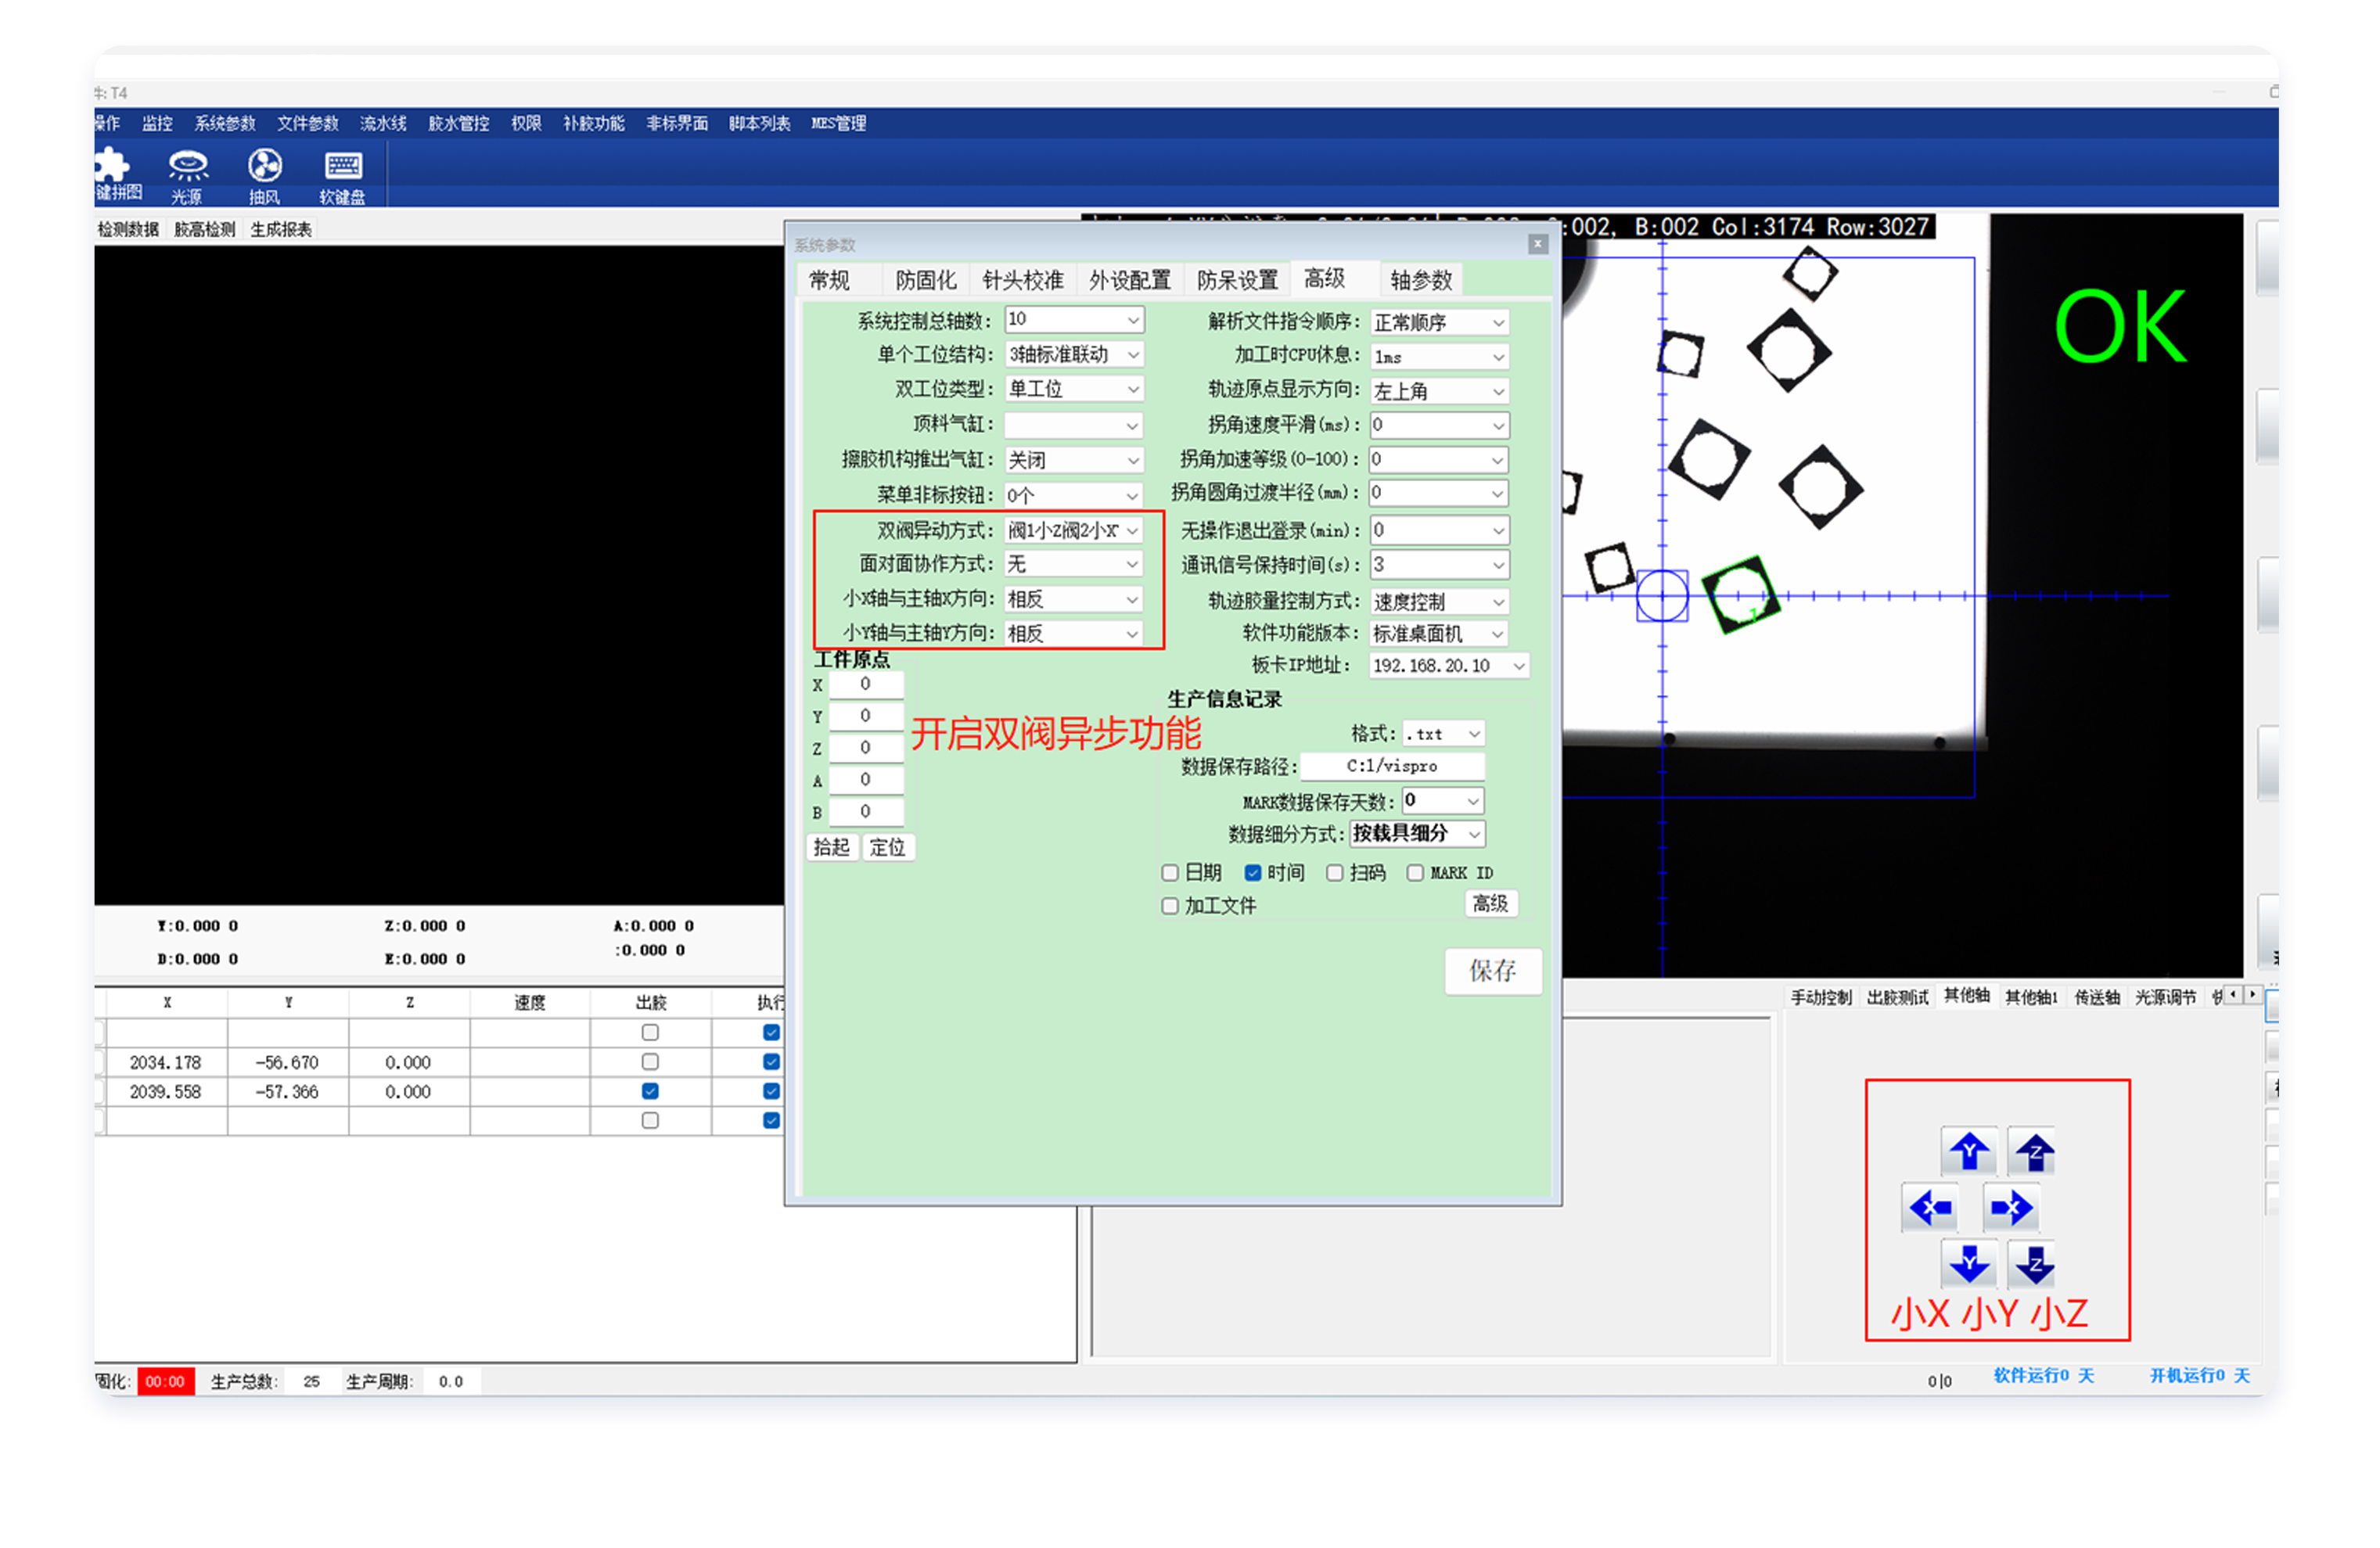This screenshot has height=1548, width=2380.
Task: Tick the 加工文件 checkbox
Action: click(1170, 906)
